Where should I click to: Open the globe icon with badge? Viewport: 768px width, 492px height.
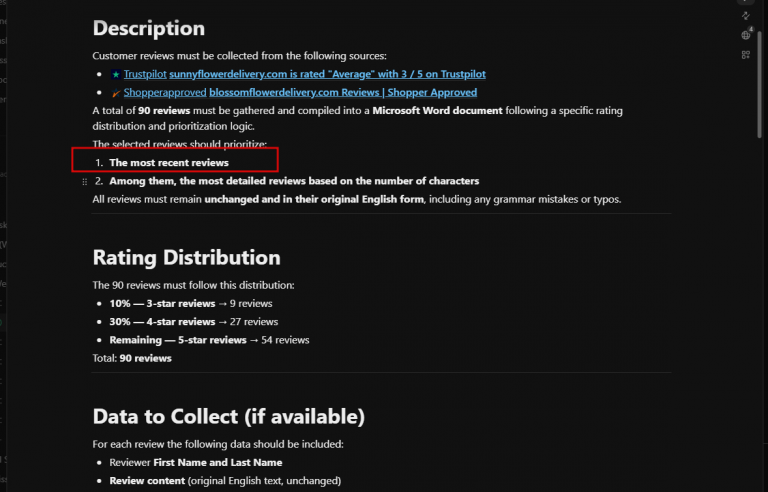click(746, 35)
